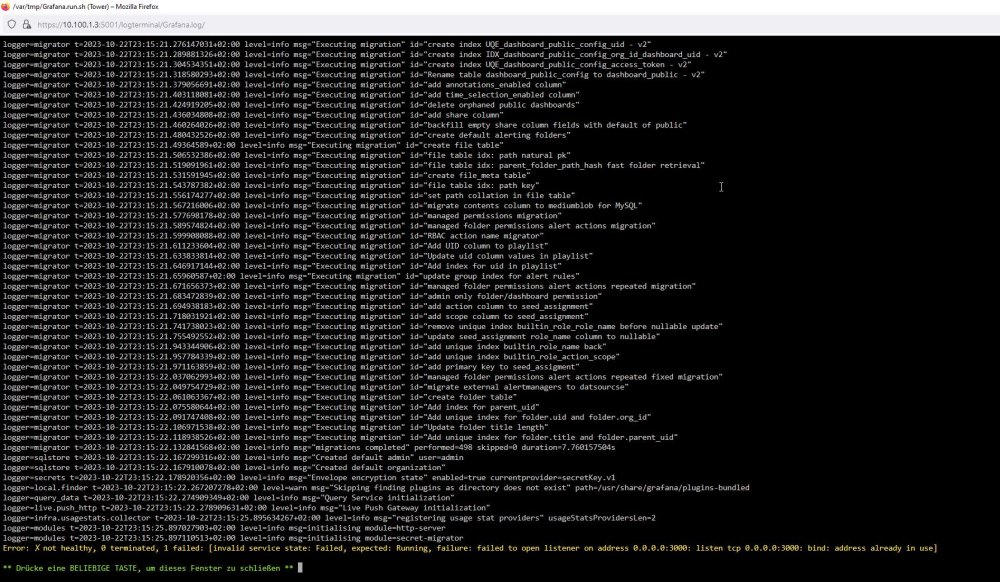Click the log line "update group index for alert rules"

coord(291,276)
